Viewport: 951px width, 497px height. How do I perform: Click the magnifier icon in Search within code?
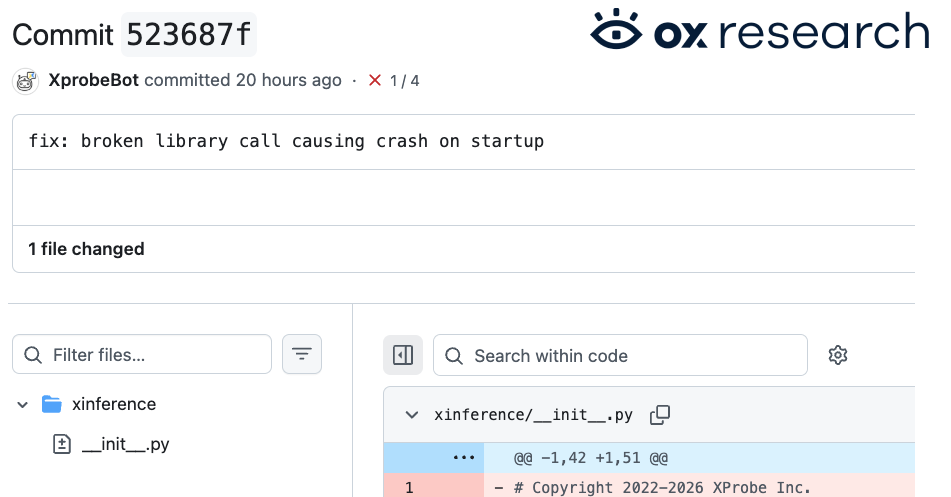[454, 356]
